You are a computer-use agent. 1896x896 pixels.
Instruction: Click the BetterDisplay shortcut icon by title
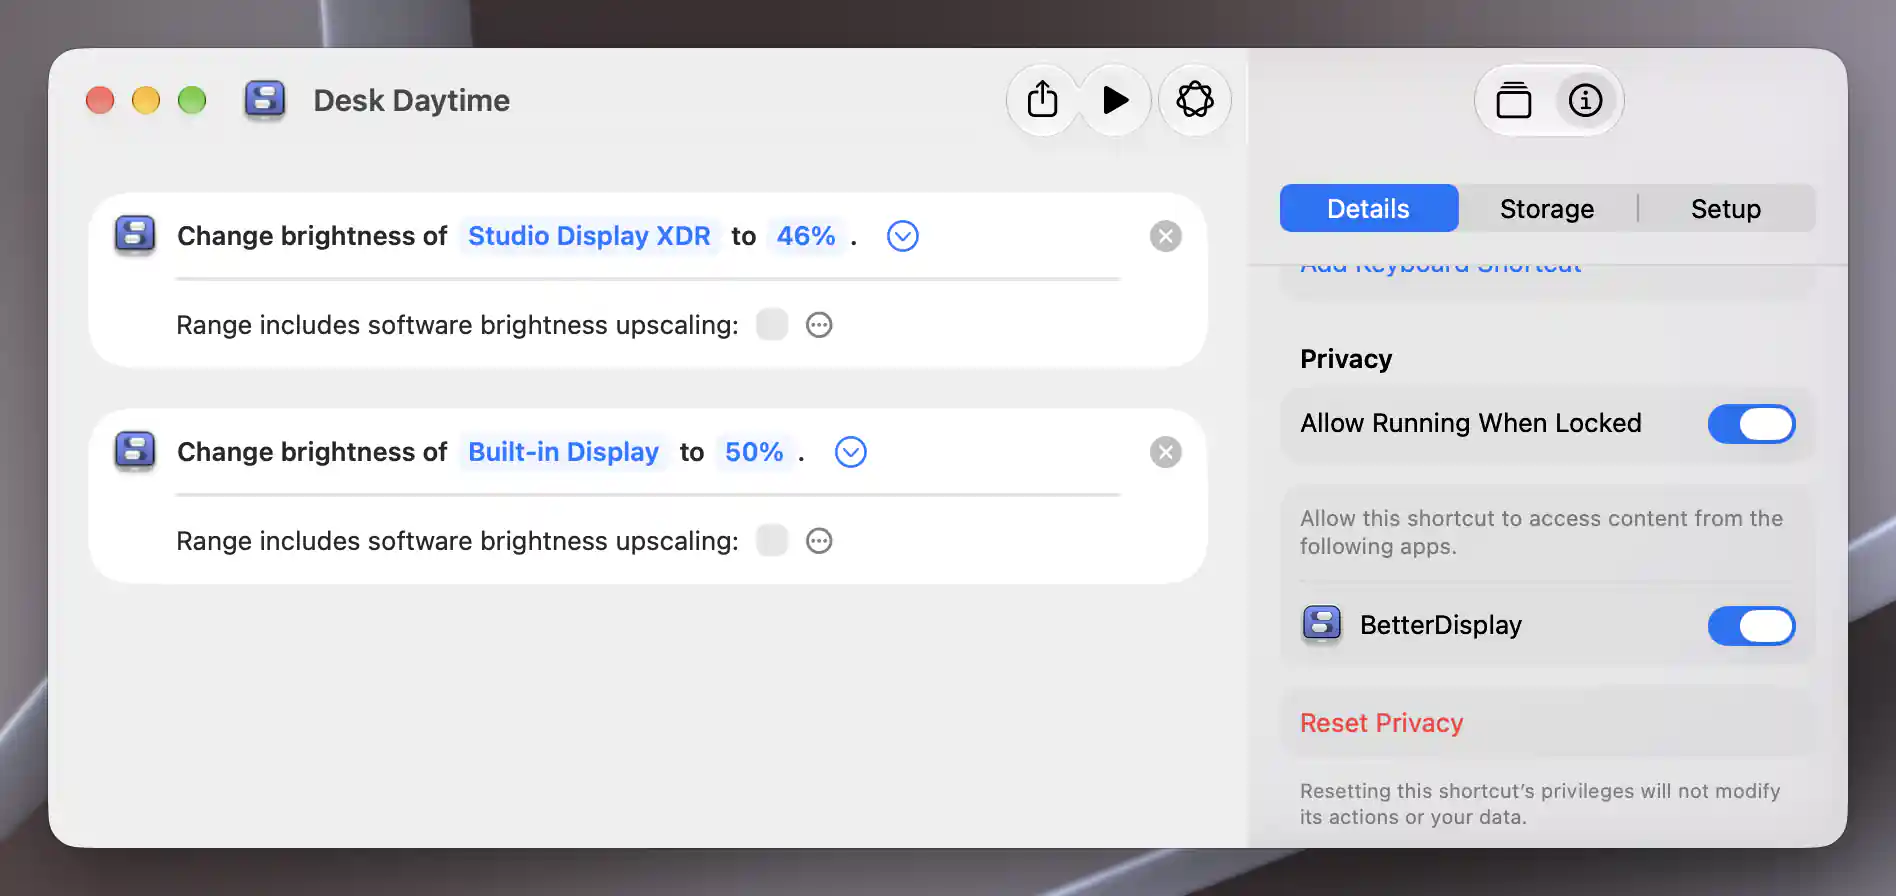point(265,100)
